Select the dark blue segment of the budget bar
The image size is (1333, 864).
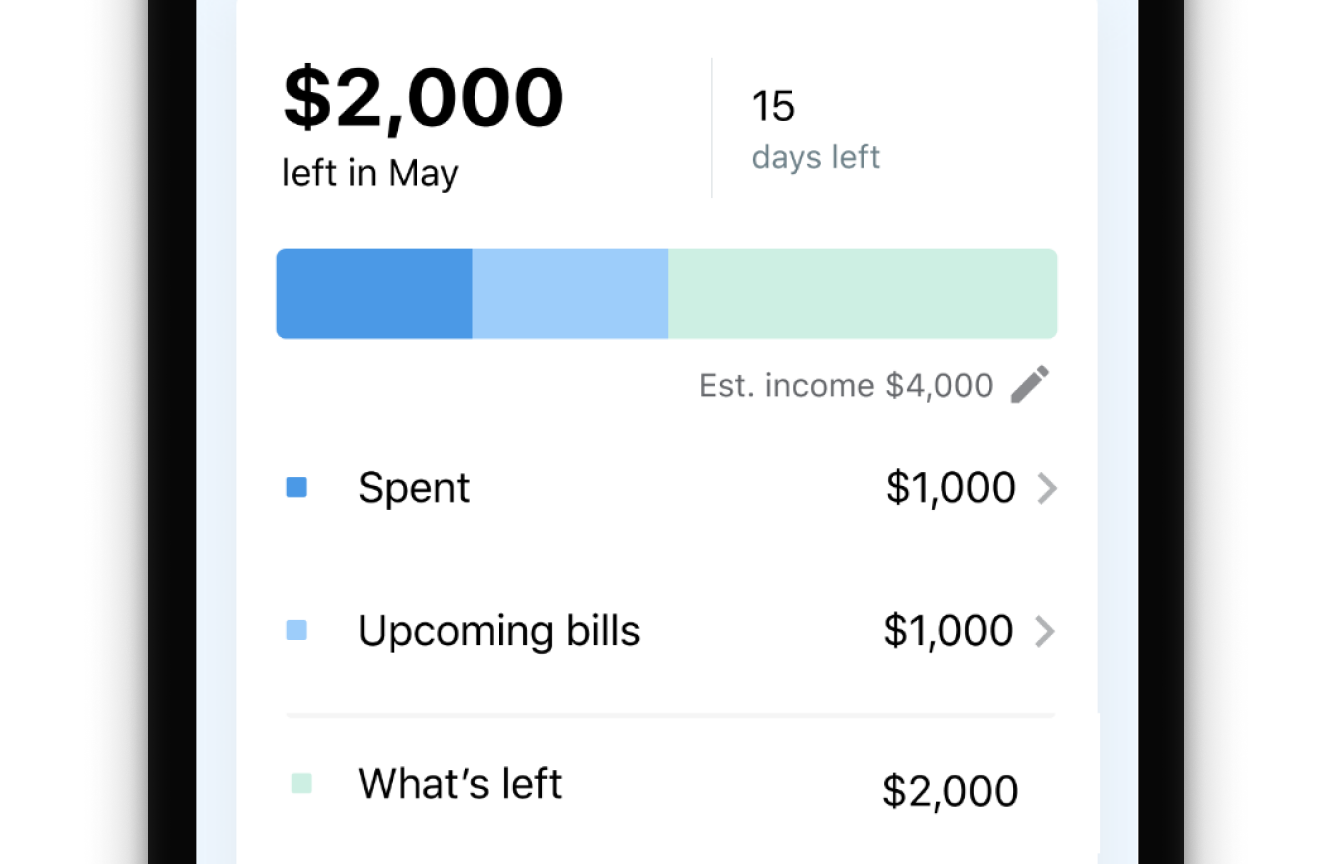point(374,294)
